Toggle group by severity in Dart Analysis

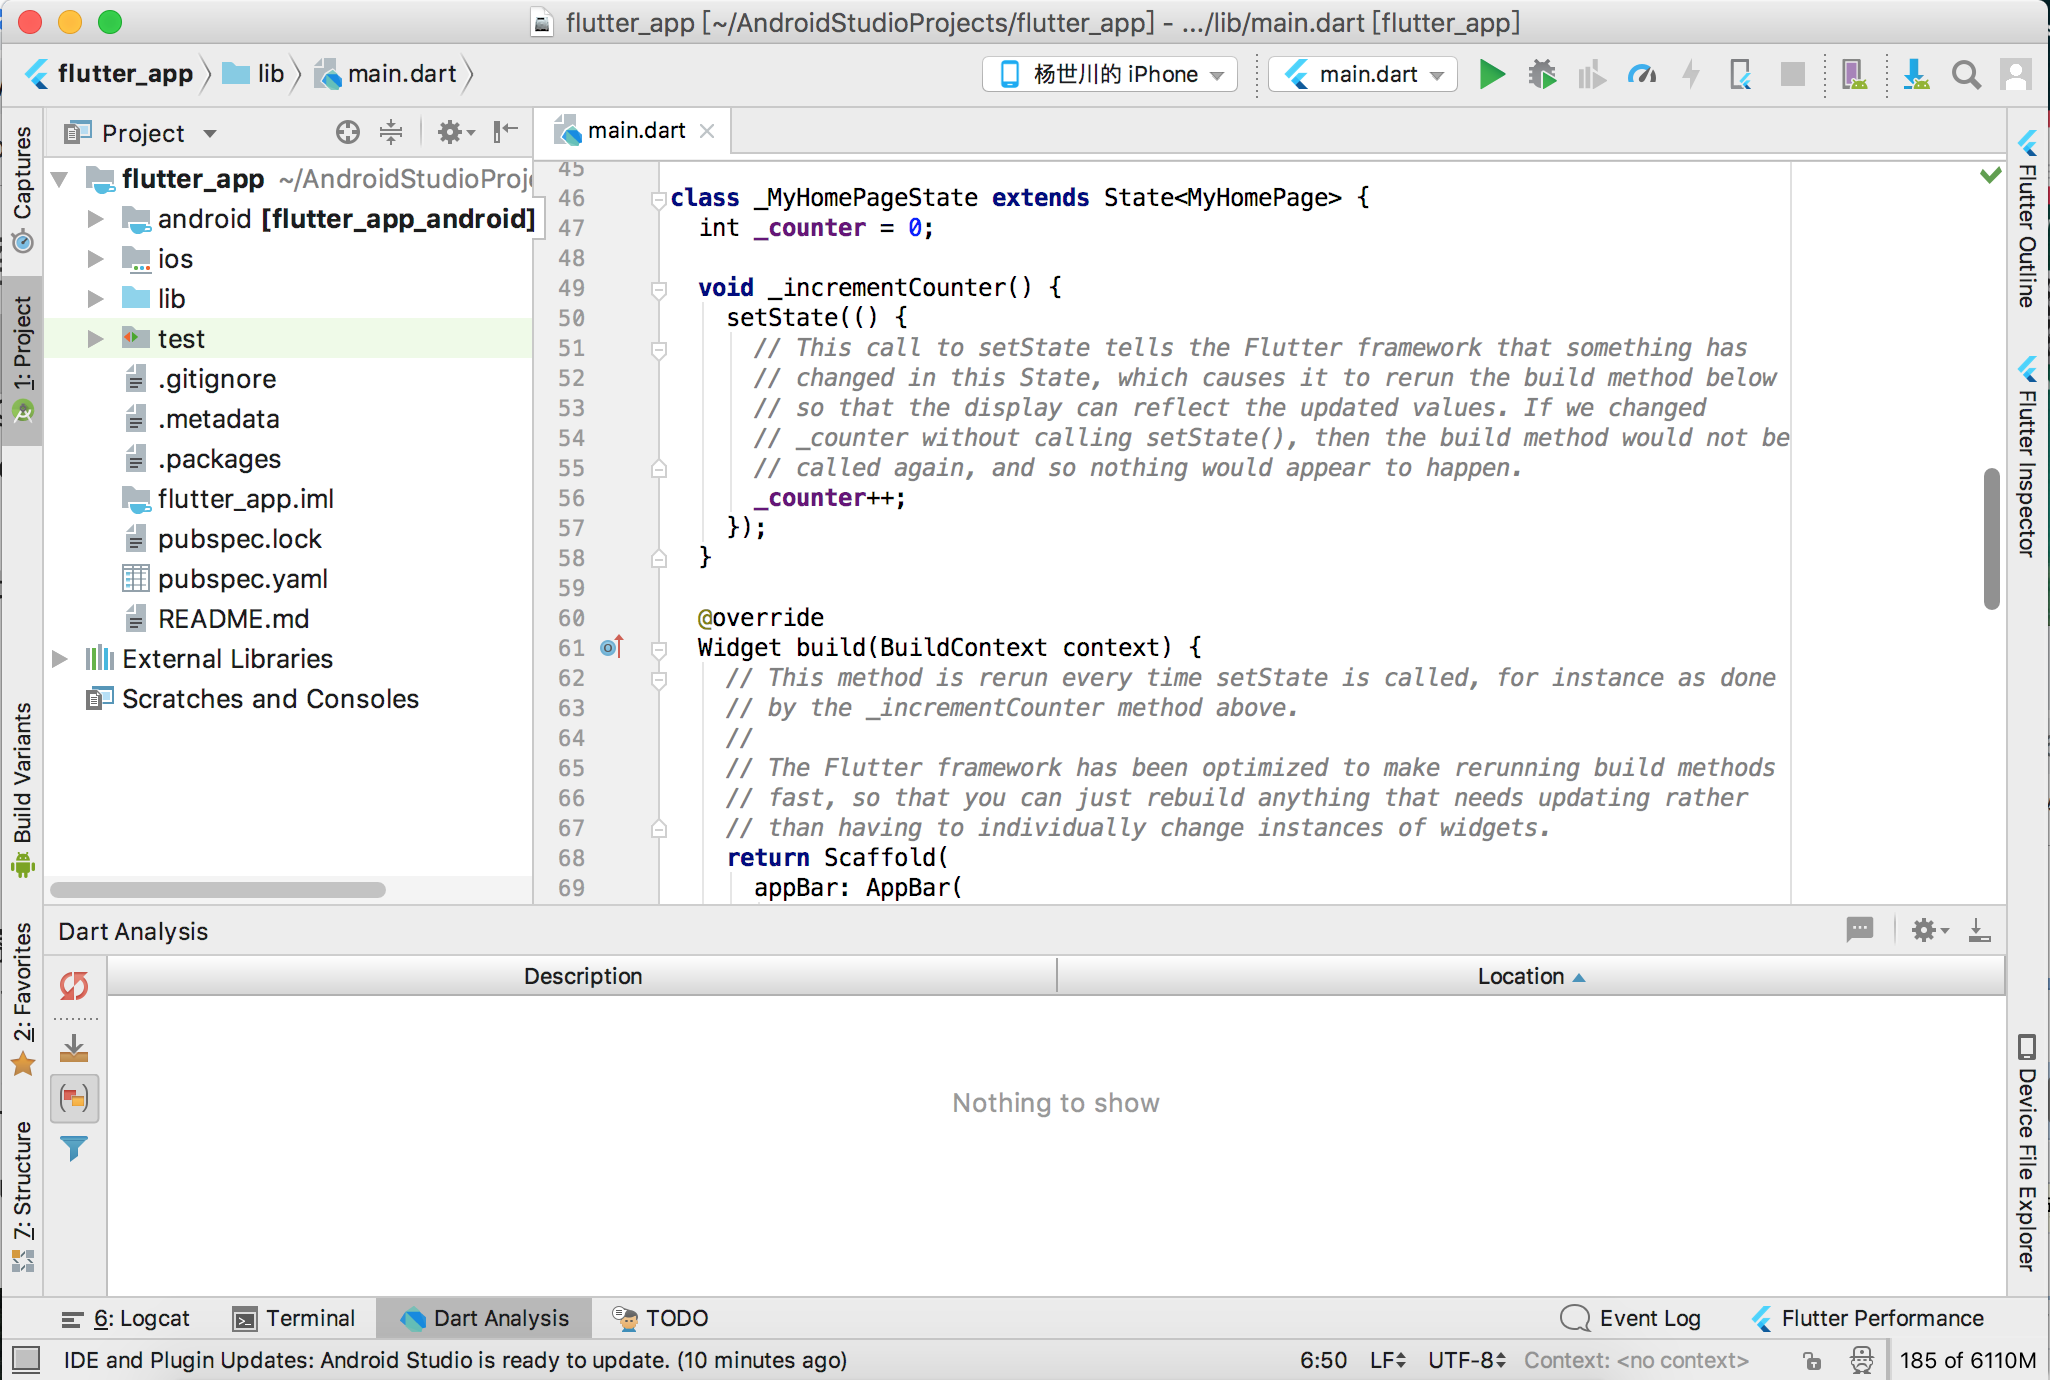click(x=74, y=1099)
